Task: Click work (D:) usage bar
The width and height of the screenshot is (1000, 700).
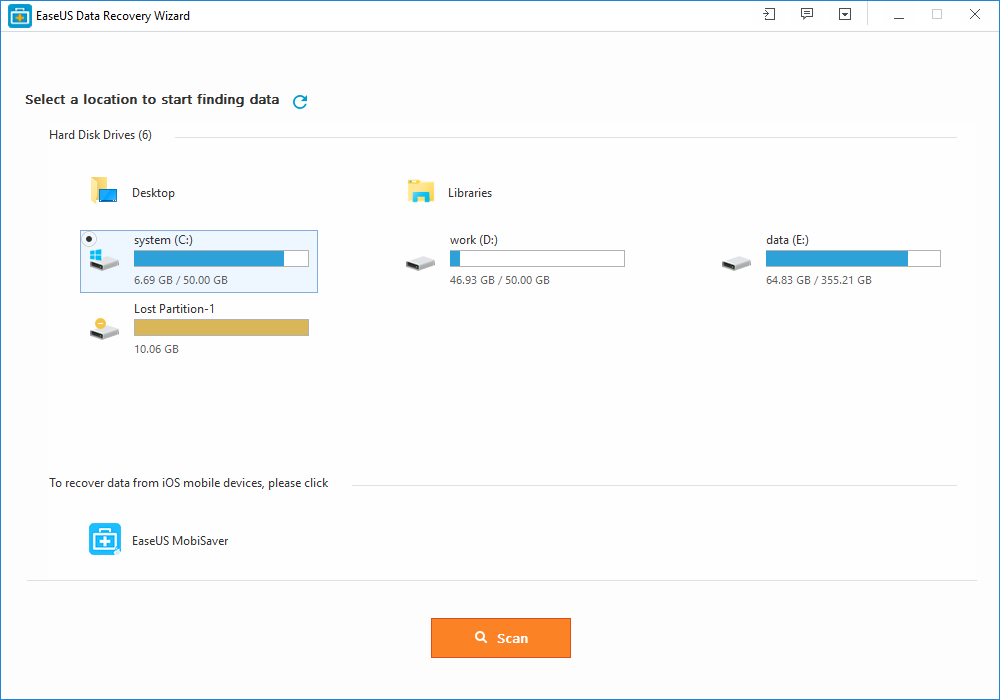Action: [x=537, y=258]
